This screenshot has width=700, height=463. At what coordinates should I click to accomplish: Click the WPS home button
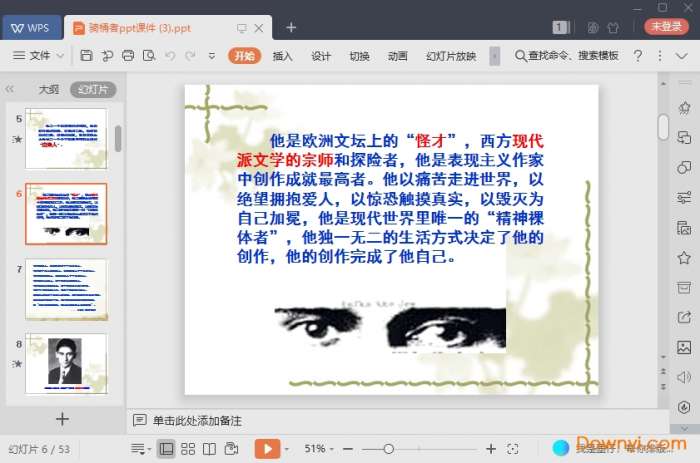[31, 28]
